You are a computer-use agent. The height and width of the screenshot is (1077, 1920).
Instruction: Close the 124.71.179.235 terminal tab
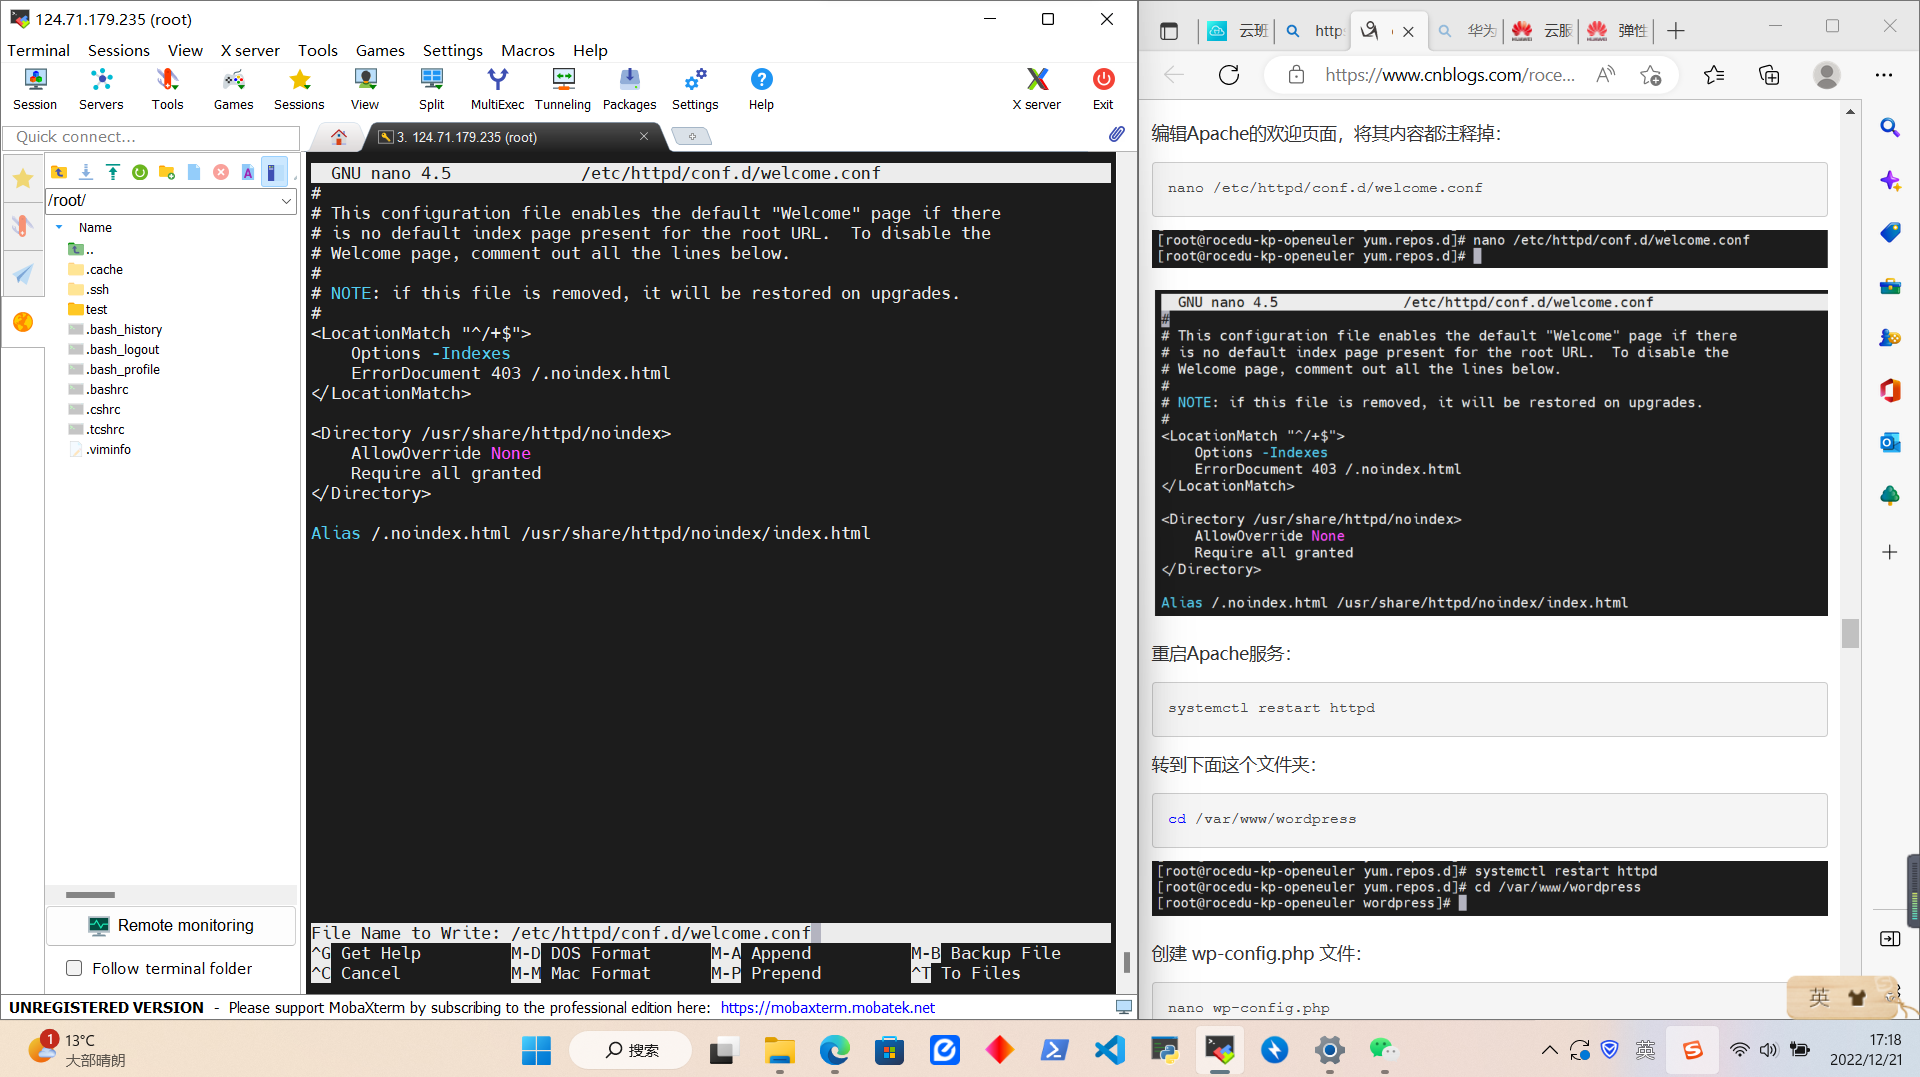point(644,136)
